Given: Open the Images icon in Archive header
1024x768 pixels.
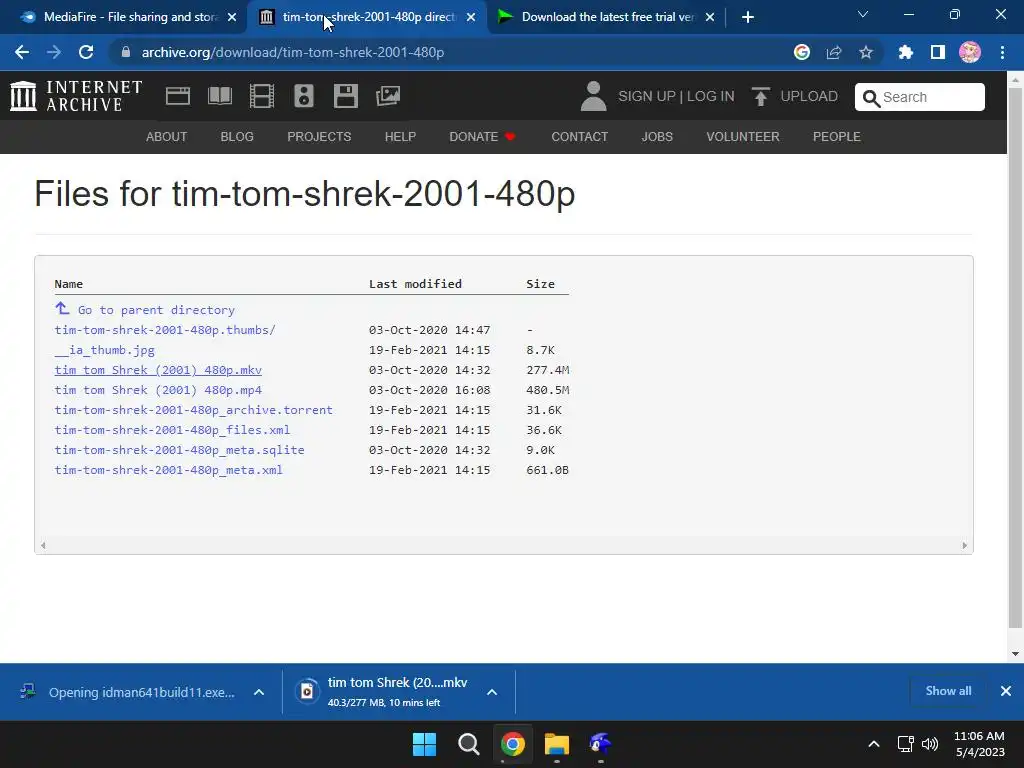Looking at the screenshot, I should point(388,96).
